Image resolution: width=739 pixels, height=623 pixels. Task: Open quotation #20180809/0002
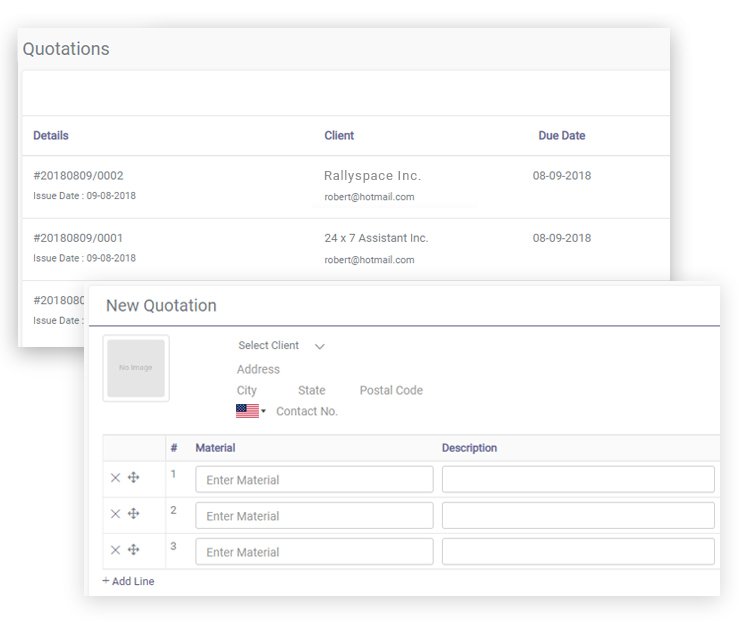78,176
